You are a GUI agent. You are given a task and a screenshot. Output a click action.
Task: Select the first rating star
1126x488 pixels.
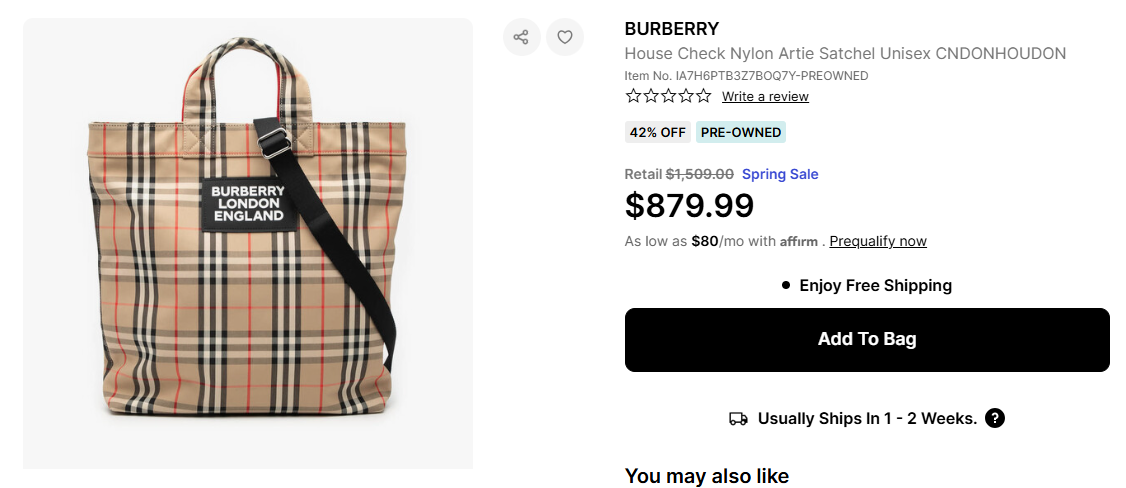click(x=633, y=96)
